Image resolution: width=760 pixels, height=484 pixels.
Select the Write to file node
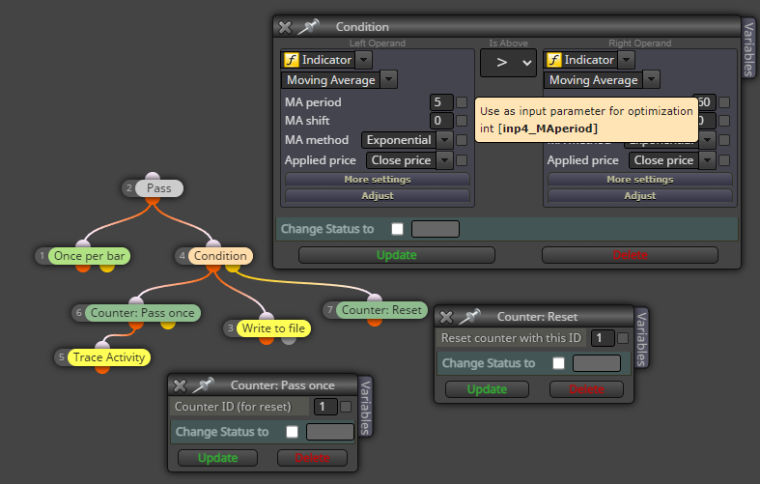tap(273, 328)
